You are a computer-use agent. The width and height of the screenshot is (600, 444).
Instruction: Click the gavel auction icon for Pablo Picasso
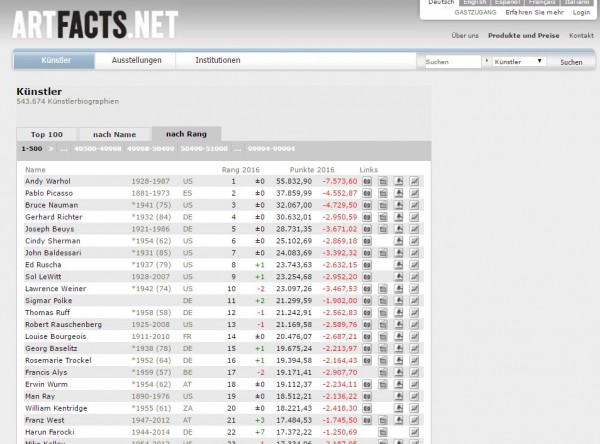coord(398,193)
